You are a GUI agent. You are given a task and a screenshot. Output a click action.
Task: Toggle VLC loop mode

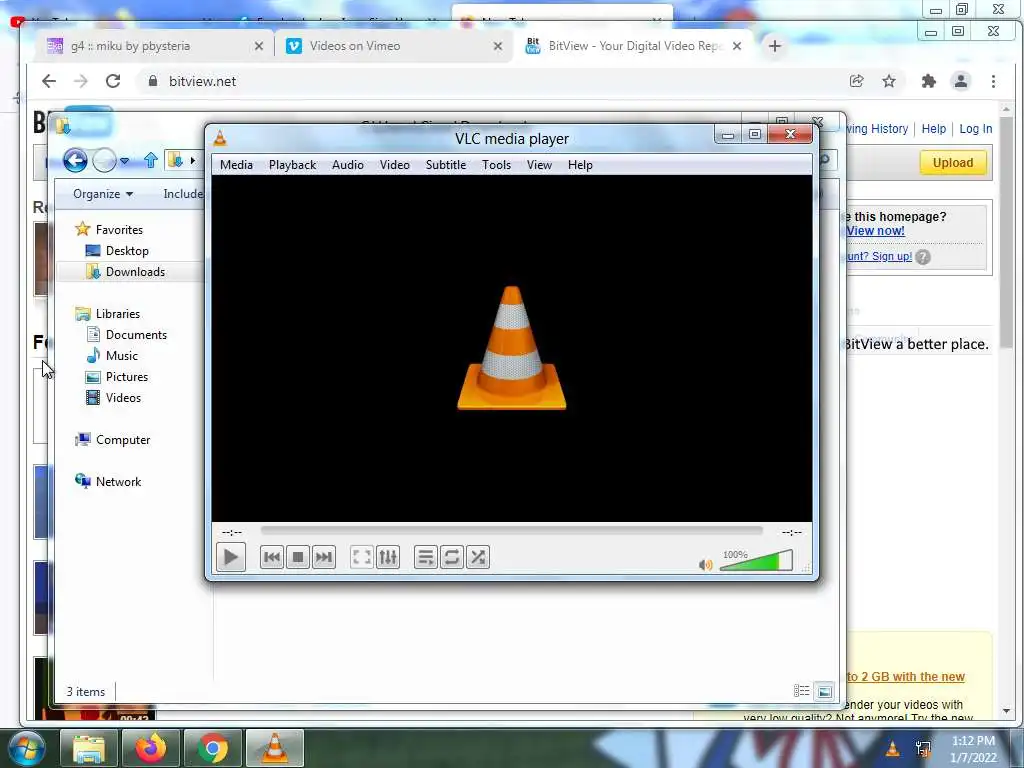(x=451, y=557)
